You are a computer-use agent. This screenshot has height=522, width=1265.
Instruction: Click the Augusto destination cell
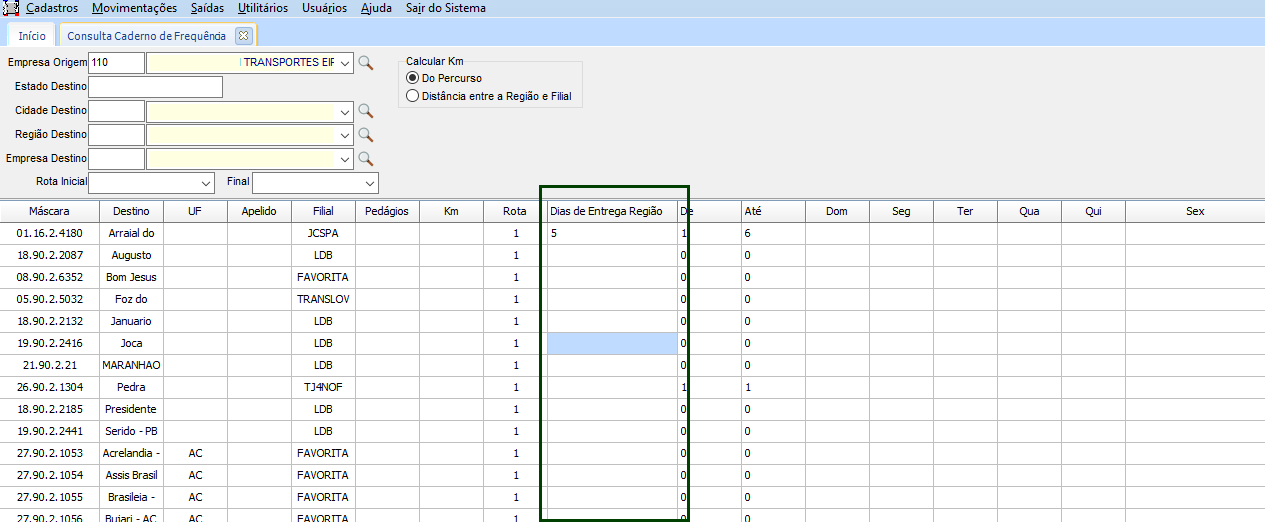click(131, 255)
